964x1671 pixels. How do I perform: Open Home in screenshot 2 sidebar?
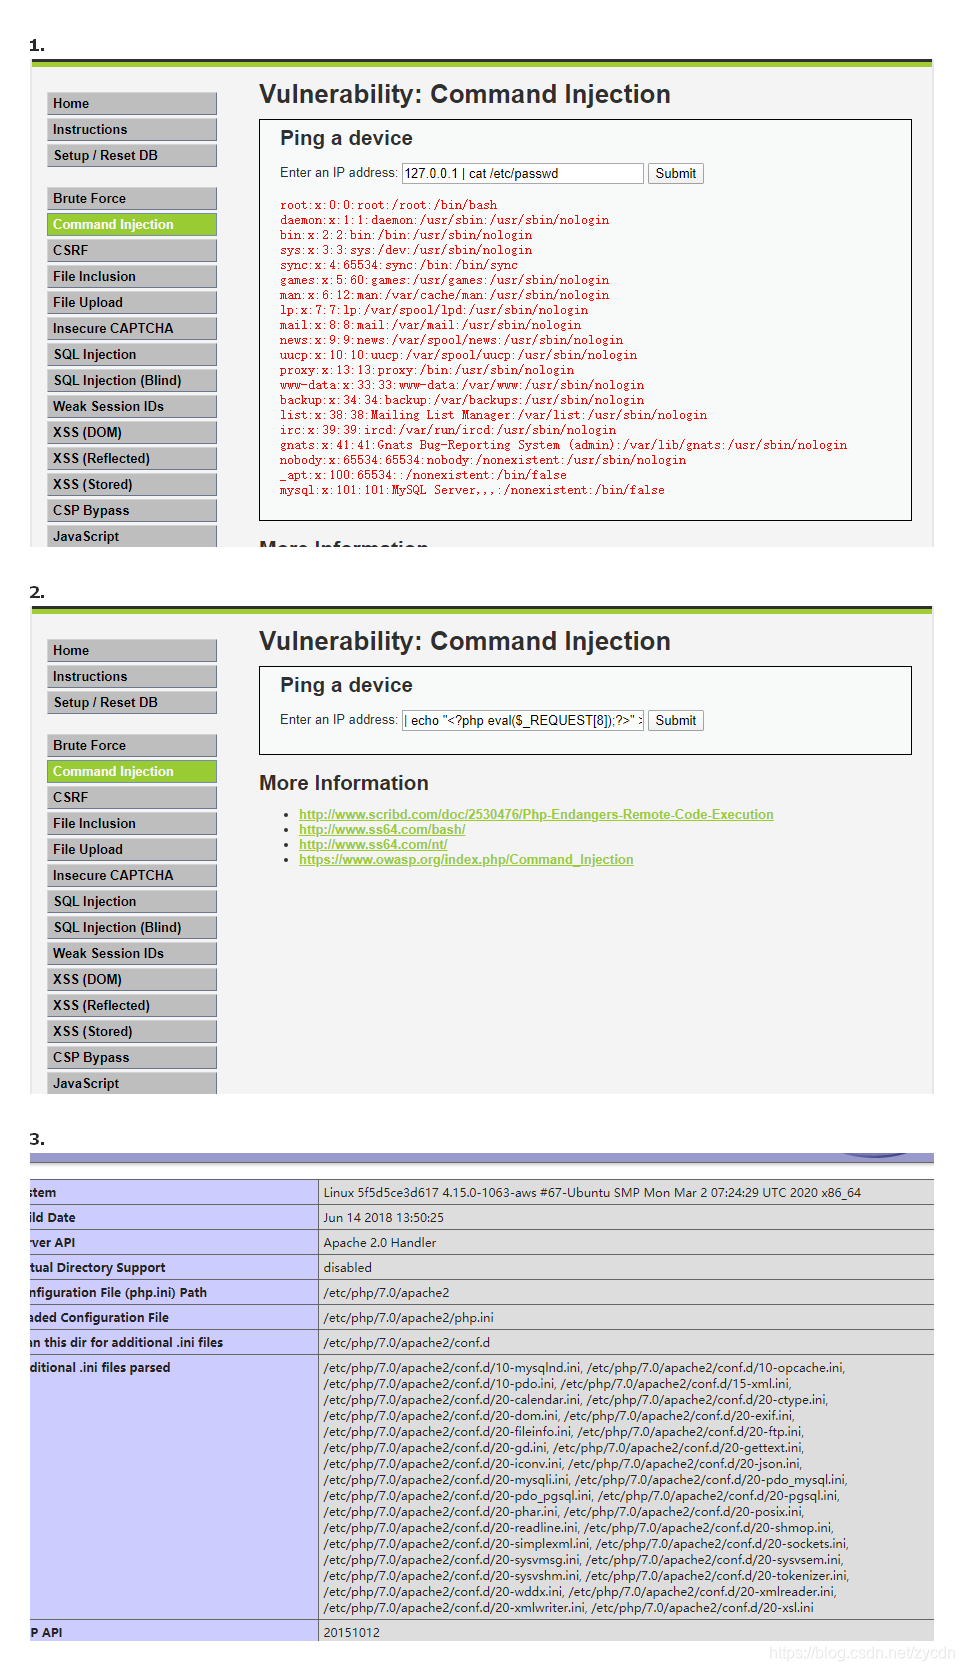(131, 650)
